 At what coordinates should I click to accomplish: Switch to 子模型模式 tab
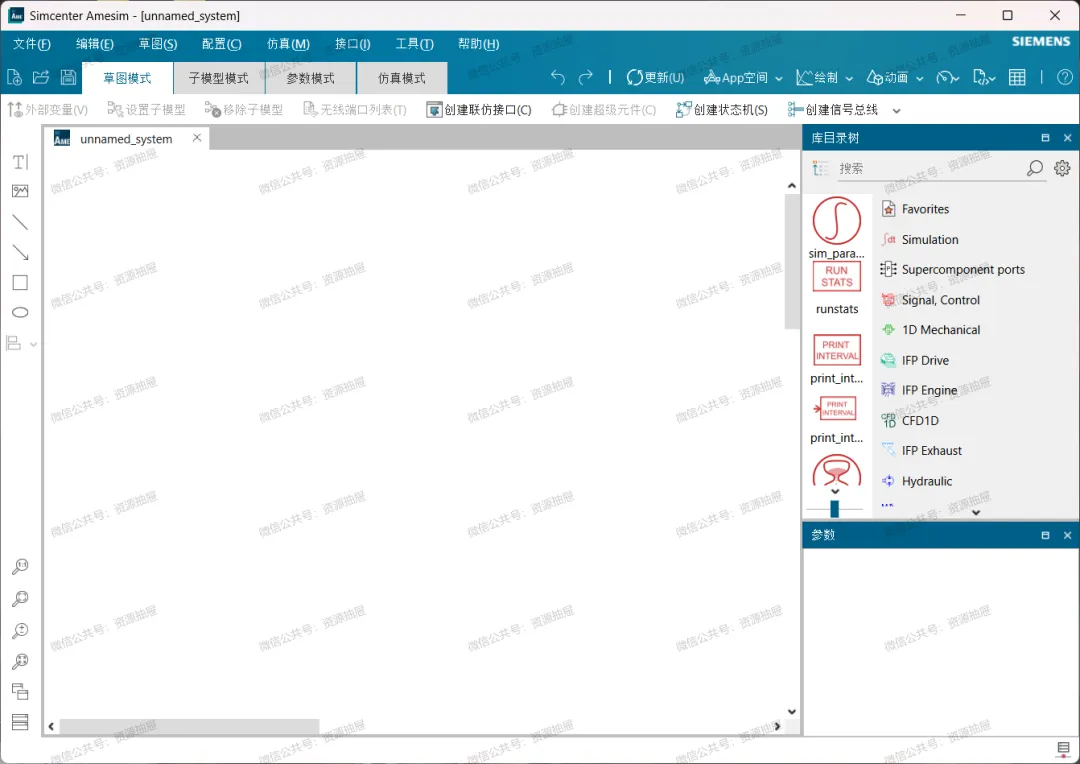219,78
